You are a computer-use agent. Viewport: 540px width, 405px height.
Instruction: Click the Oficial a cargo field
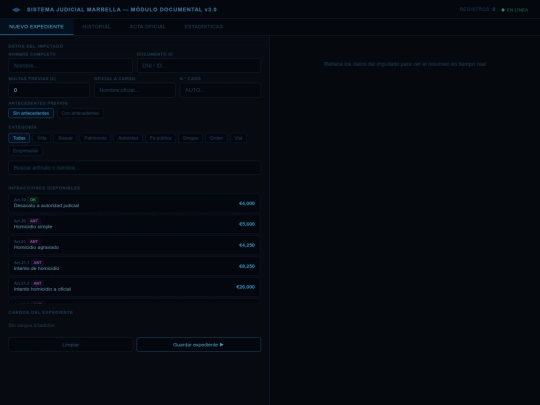pos(135,90)
